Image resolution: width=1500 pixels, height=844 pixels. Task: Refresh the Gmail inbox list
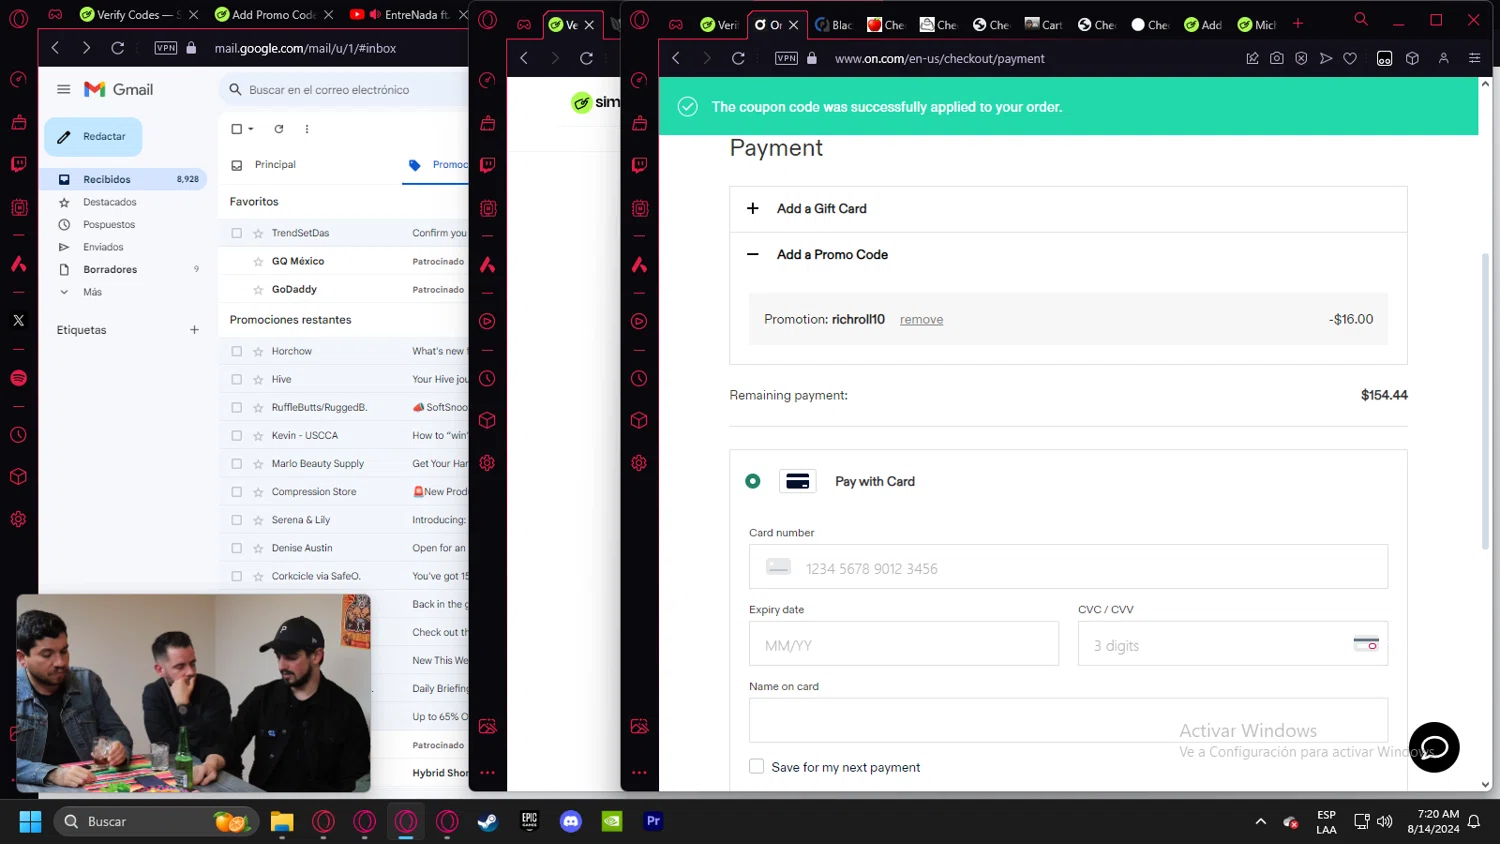click(279, 129)
